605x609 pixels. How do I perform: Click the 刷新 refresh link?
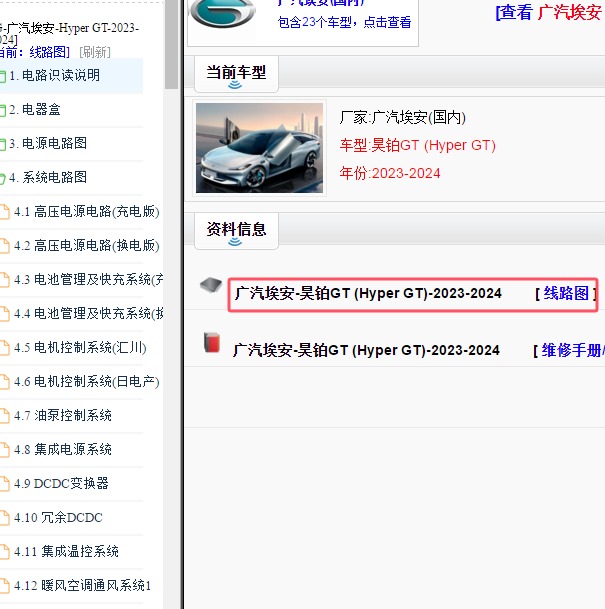point(95,52)
